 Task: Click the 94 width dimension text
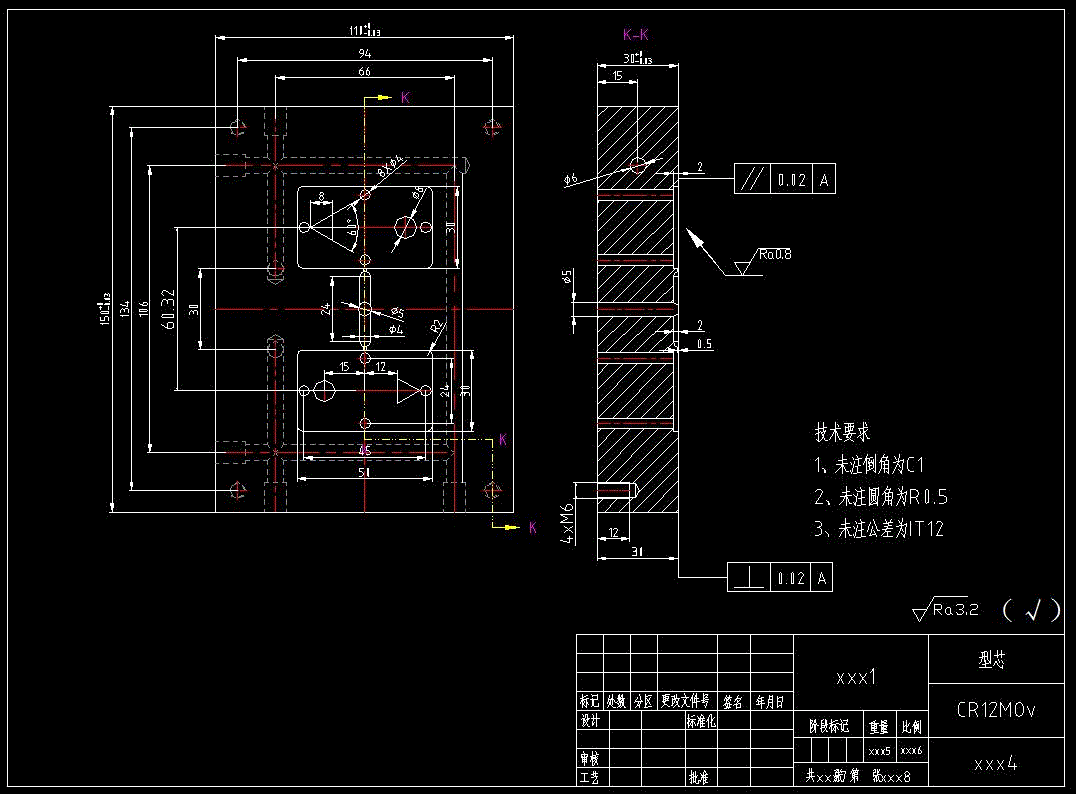(365, 53)
